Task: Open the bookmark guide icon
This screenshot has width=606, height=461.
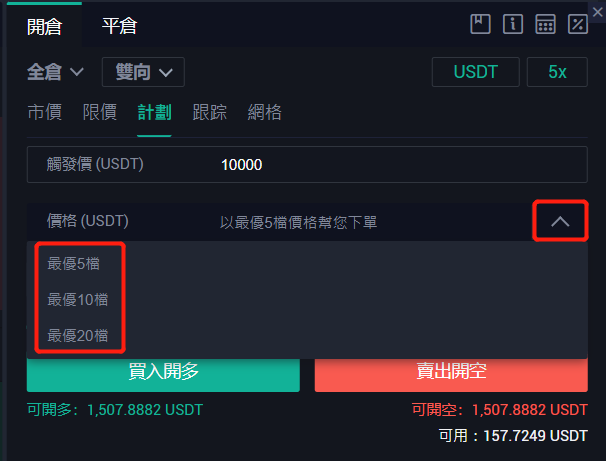Action: pyautogui.click(x=480, y=24)
